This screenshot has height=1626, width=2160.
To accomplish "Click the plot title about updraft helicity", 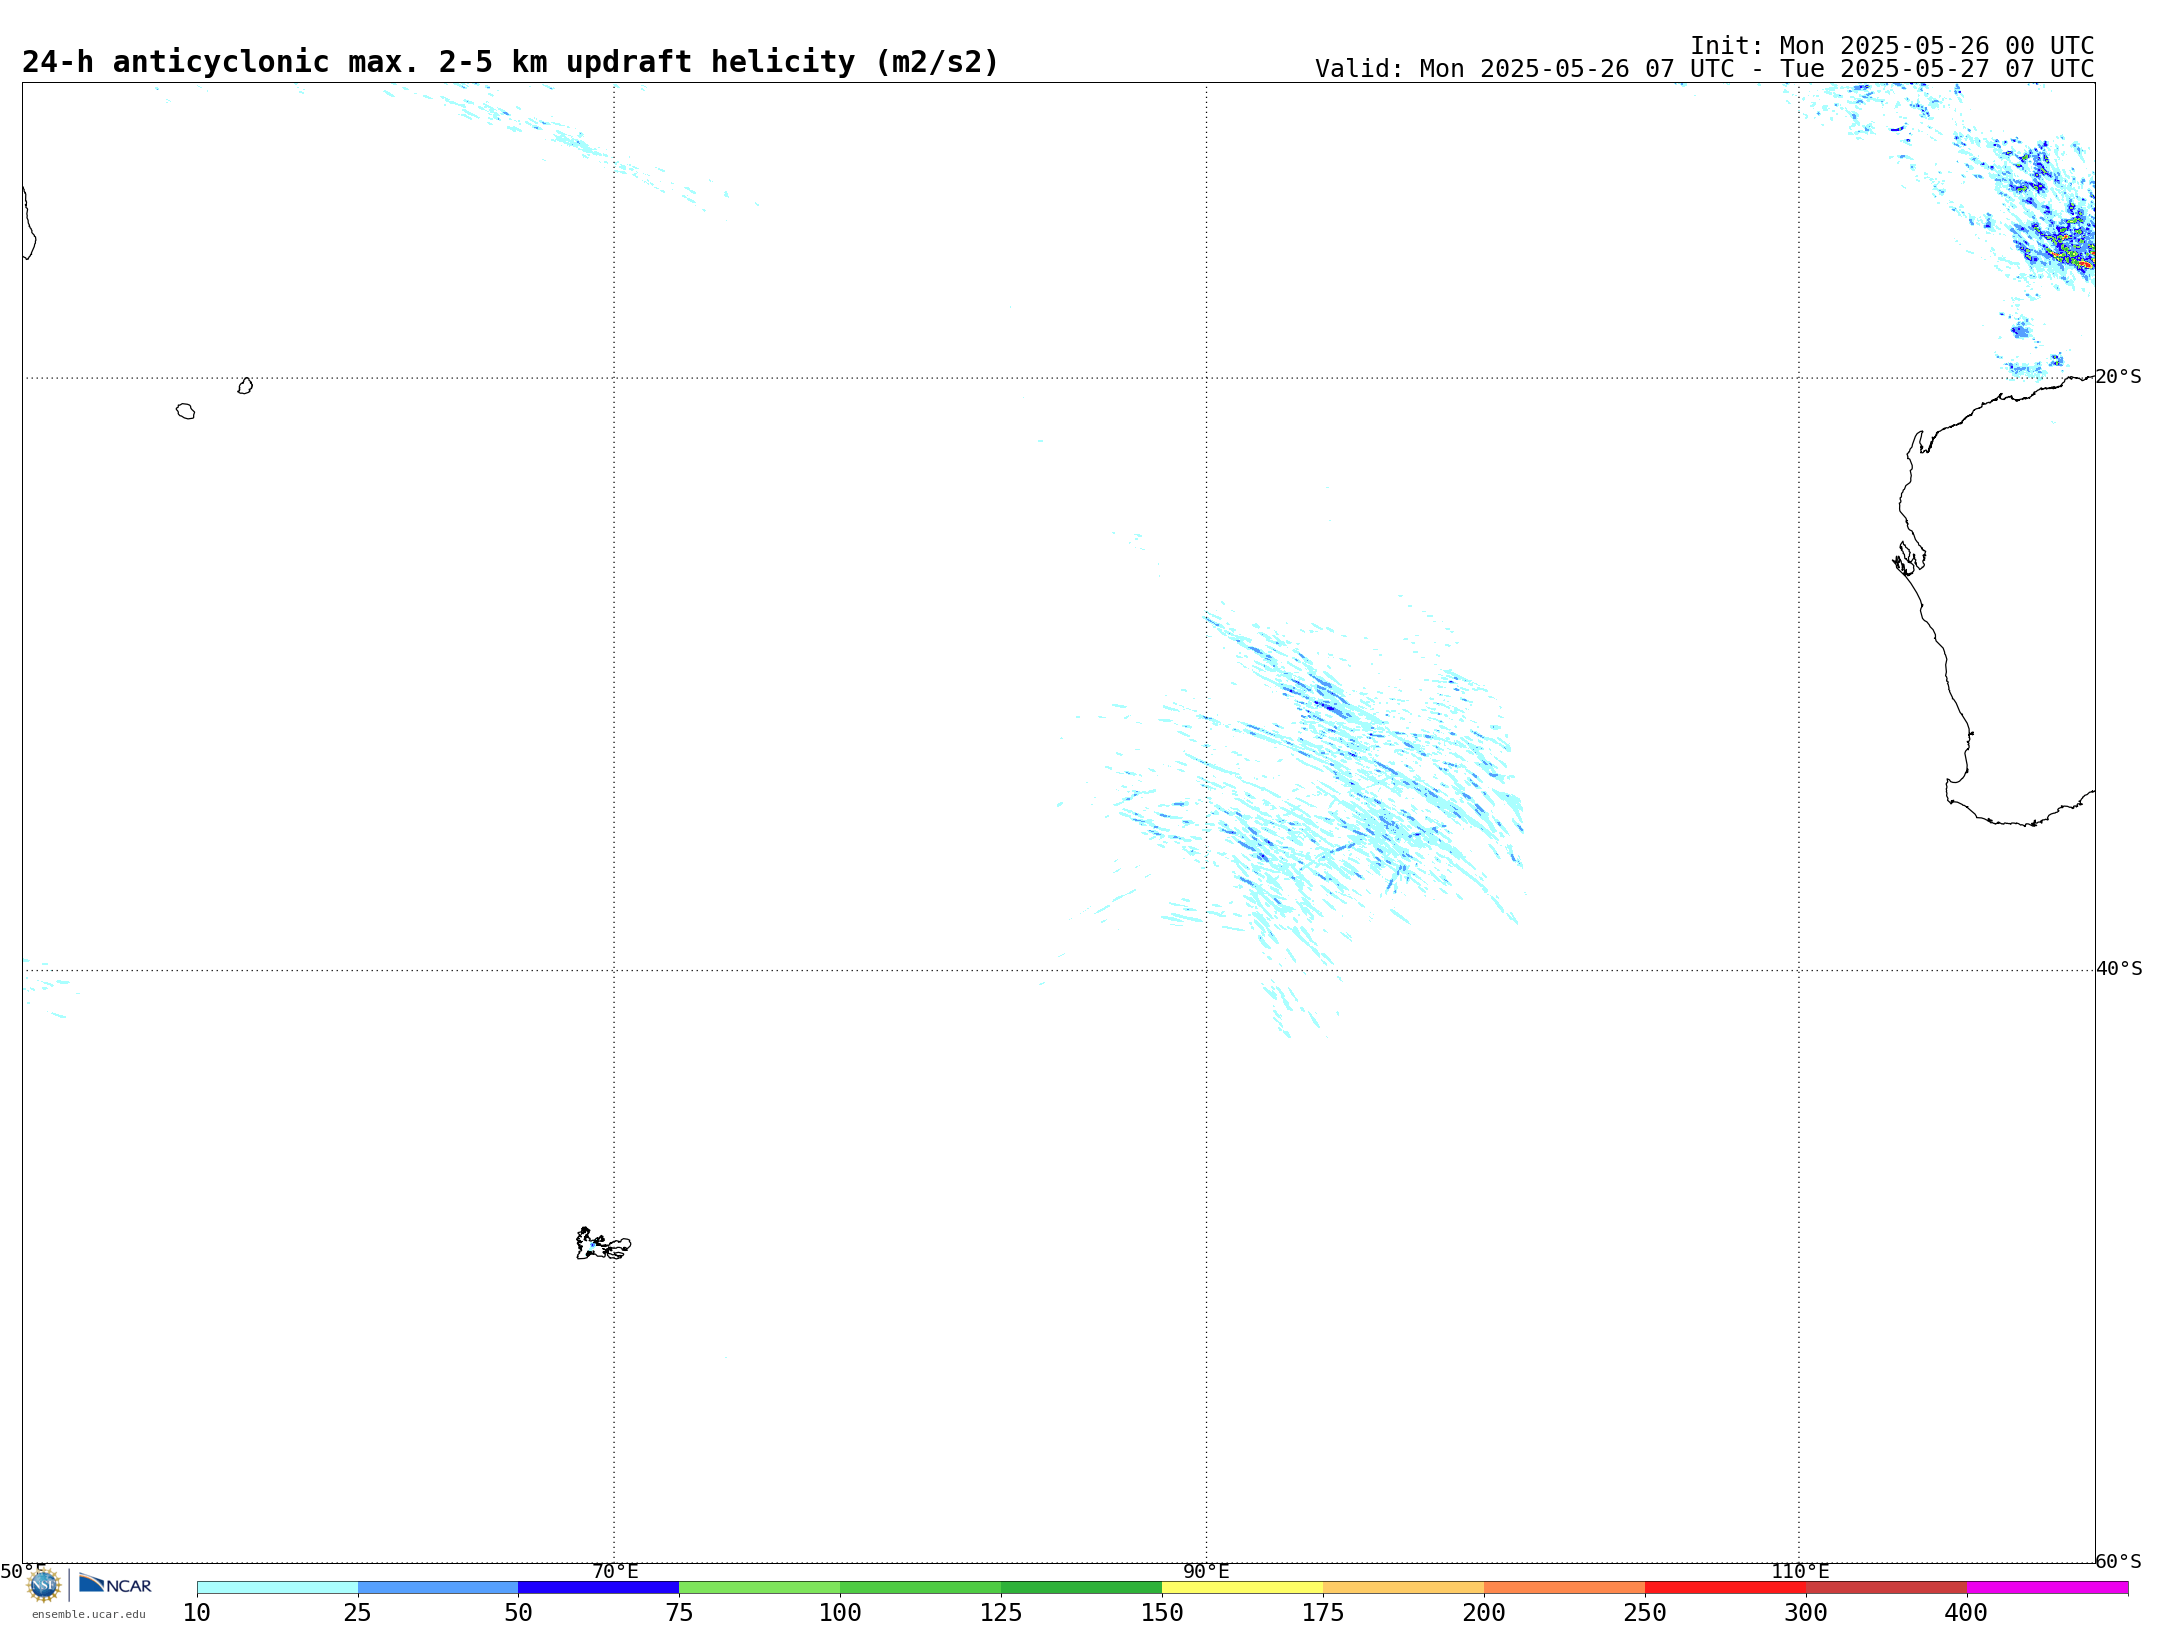I will [510, 62].
